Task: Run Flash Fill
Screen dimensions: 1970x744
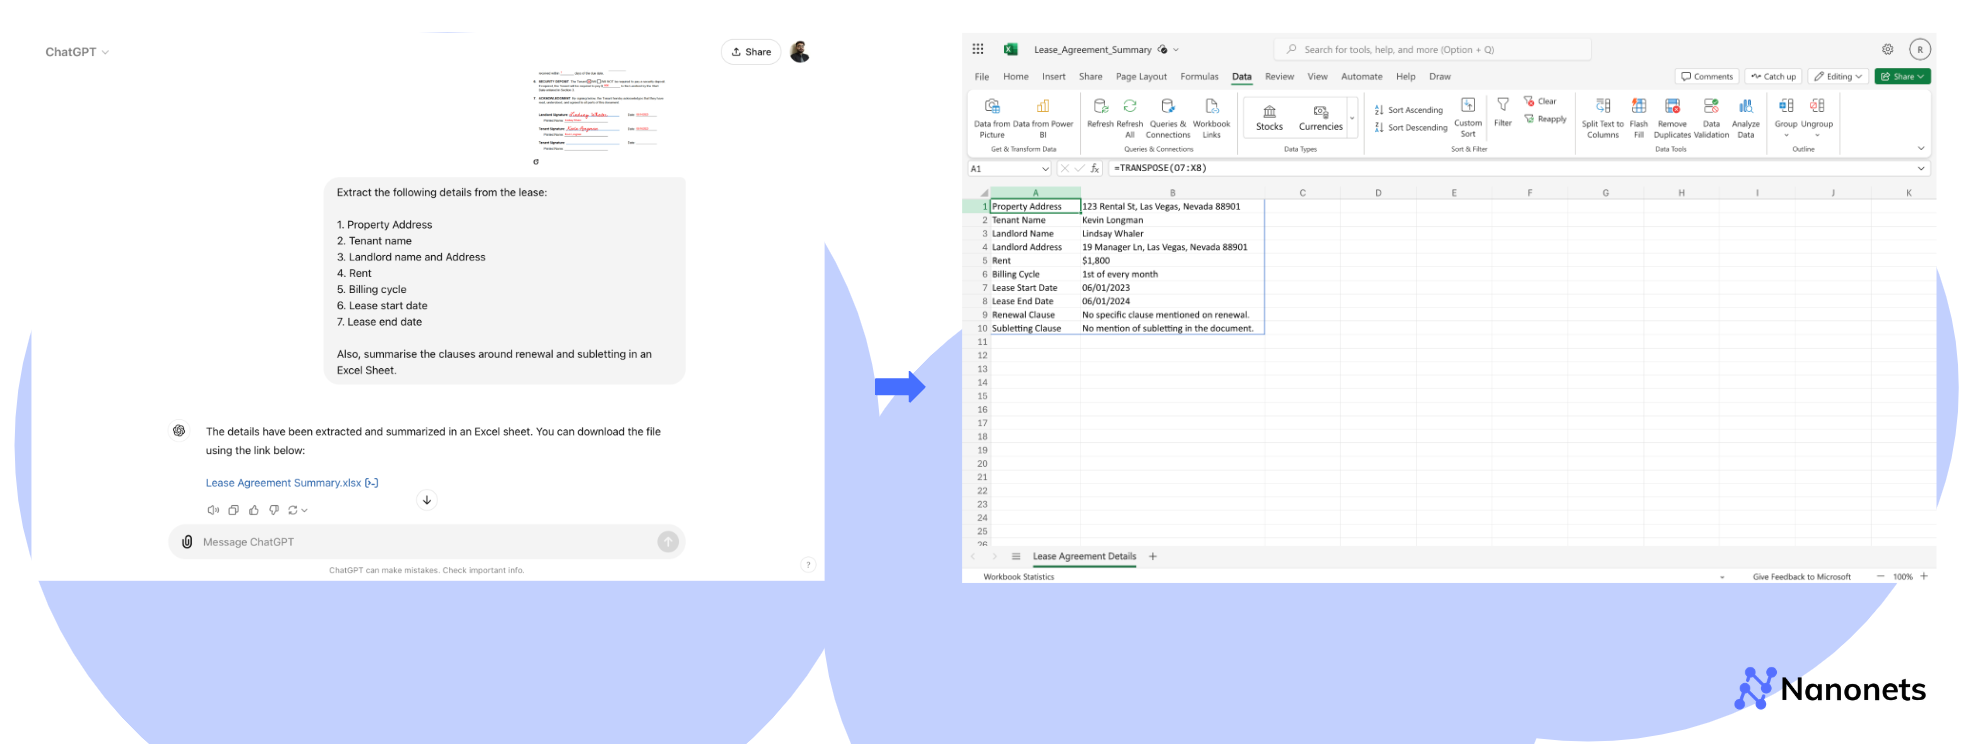Action: [x=1639, y=116]
